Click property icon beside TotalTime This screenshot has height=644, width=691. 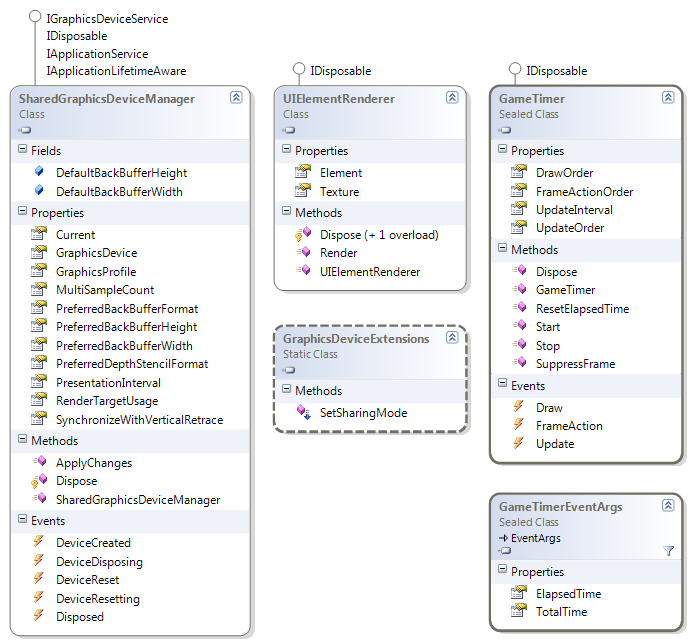tap(519, 610)
